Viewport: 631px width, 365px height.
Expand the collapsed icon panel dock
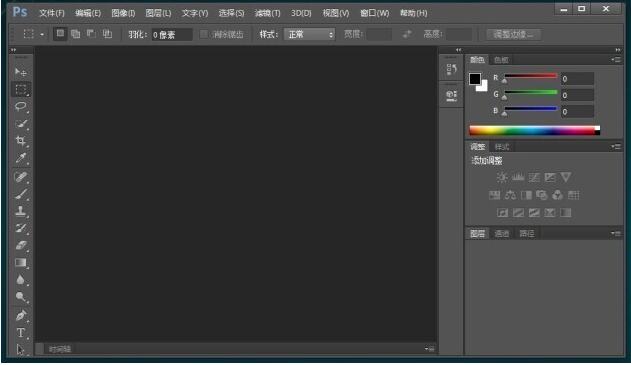coord(458,49)
